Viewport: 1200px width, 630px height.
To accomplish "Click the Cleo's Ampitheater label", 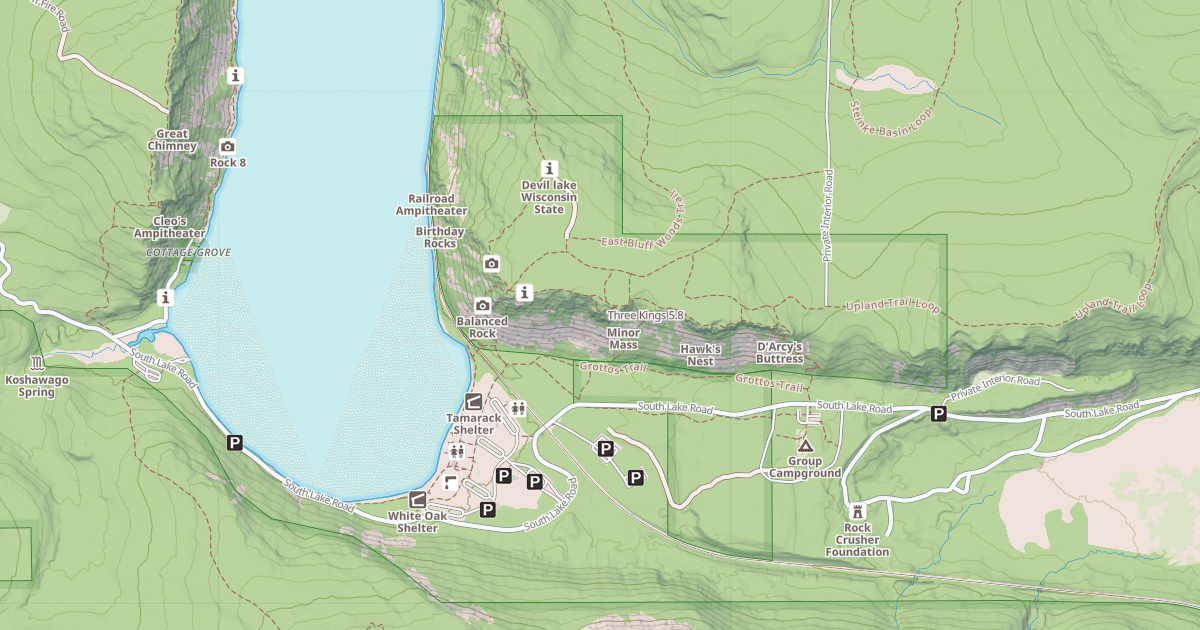I will point(170,227).
